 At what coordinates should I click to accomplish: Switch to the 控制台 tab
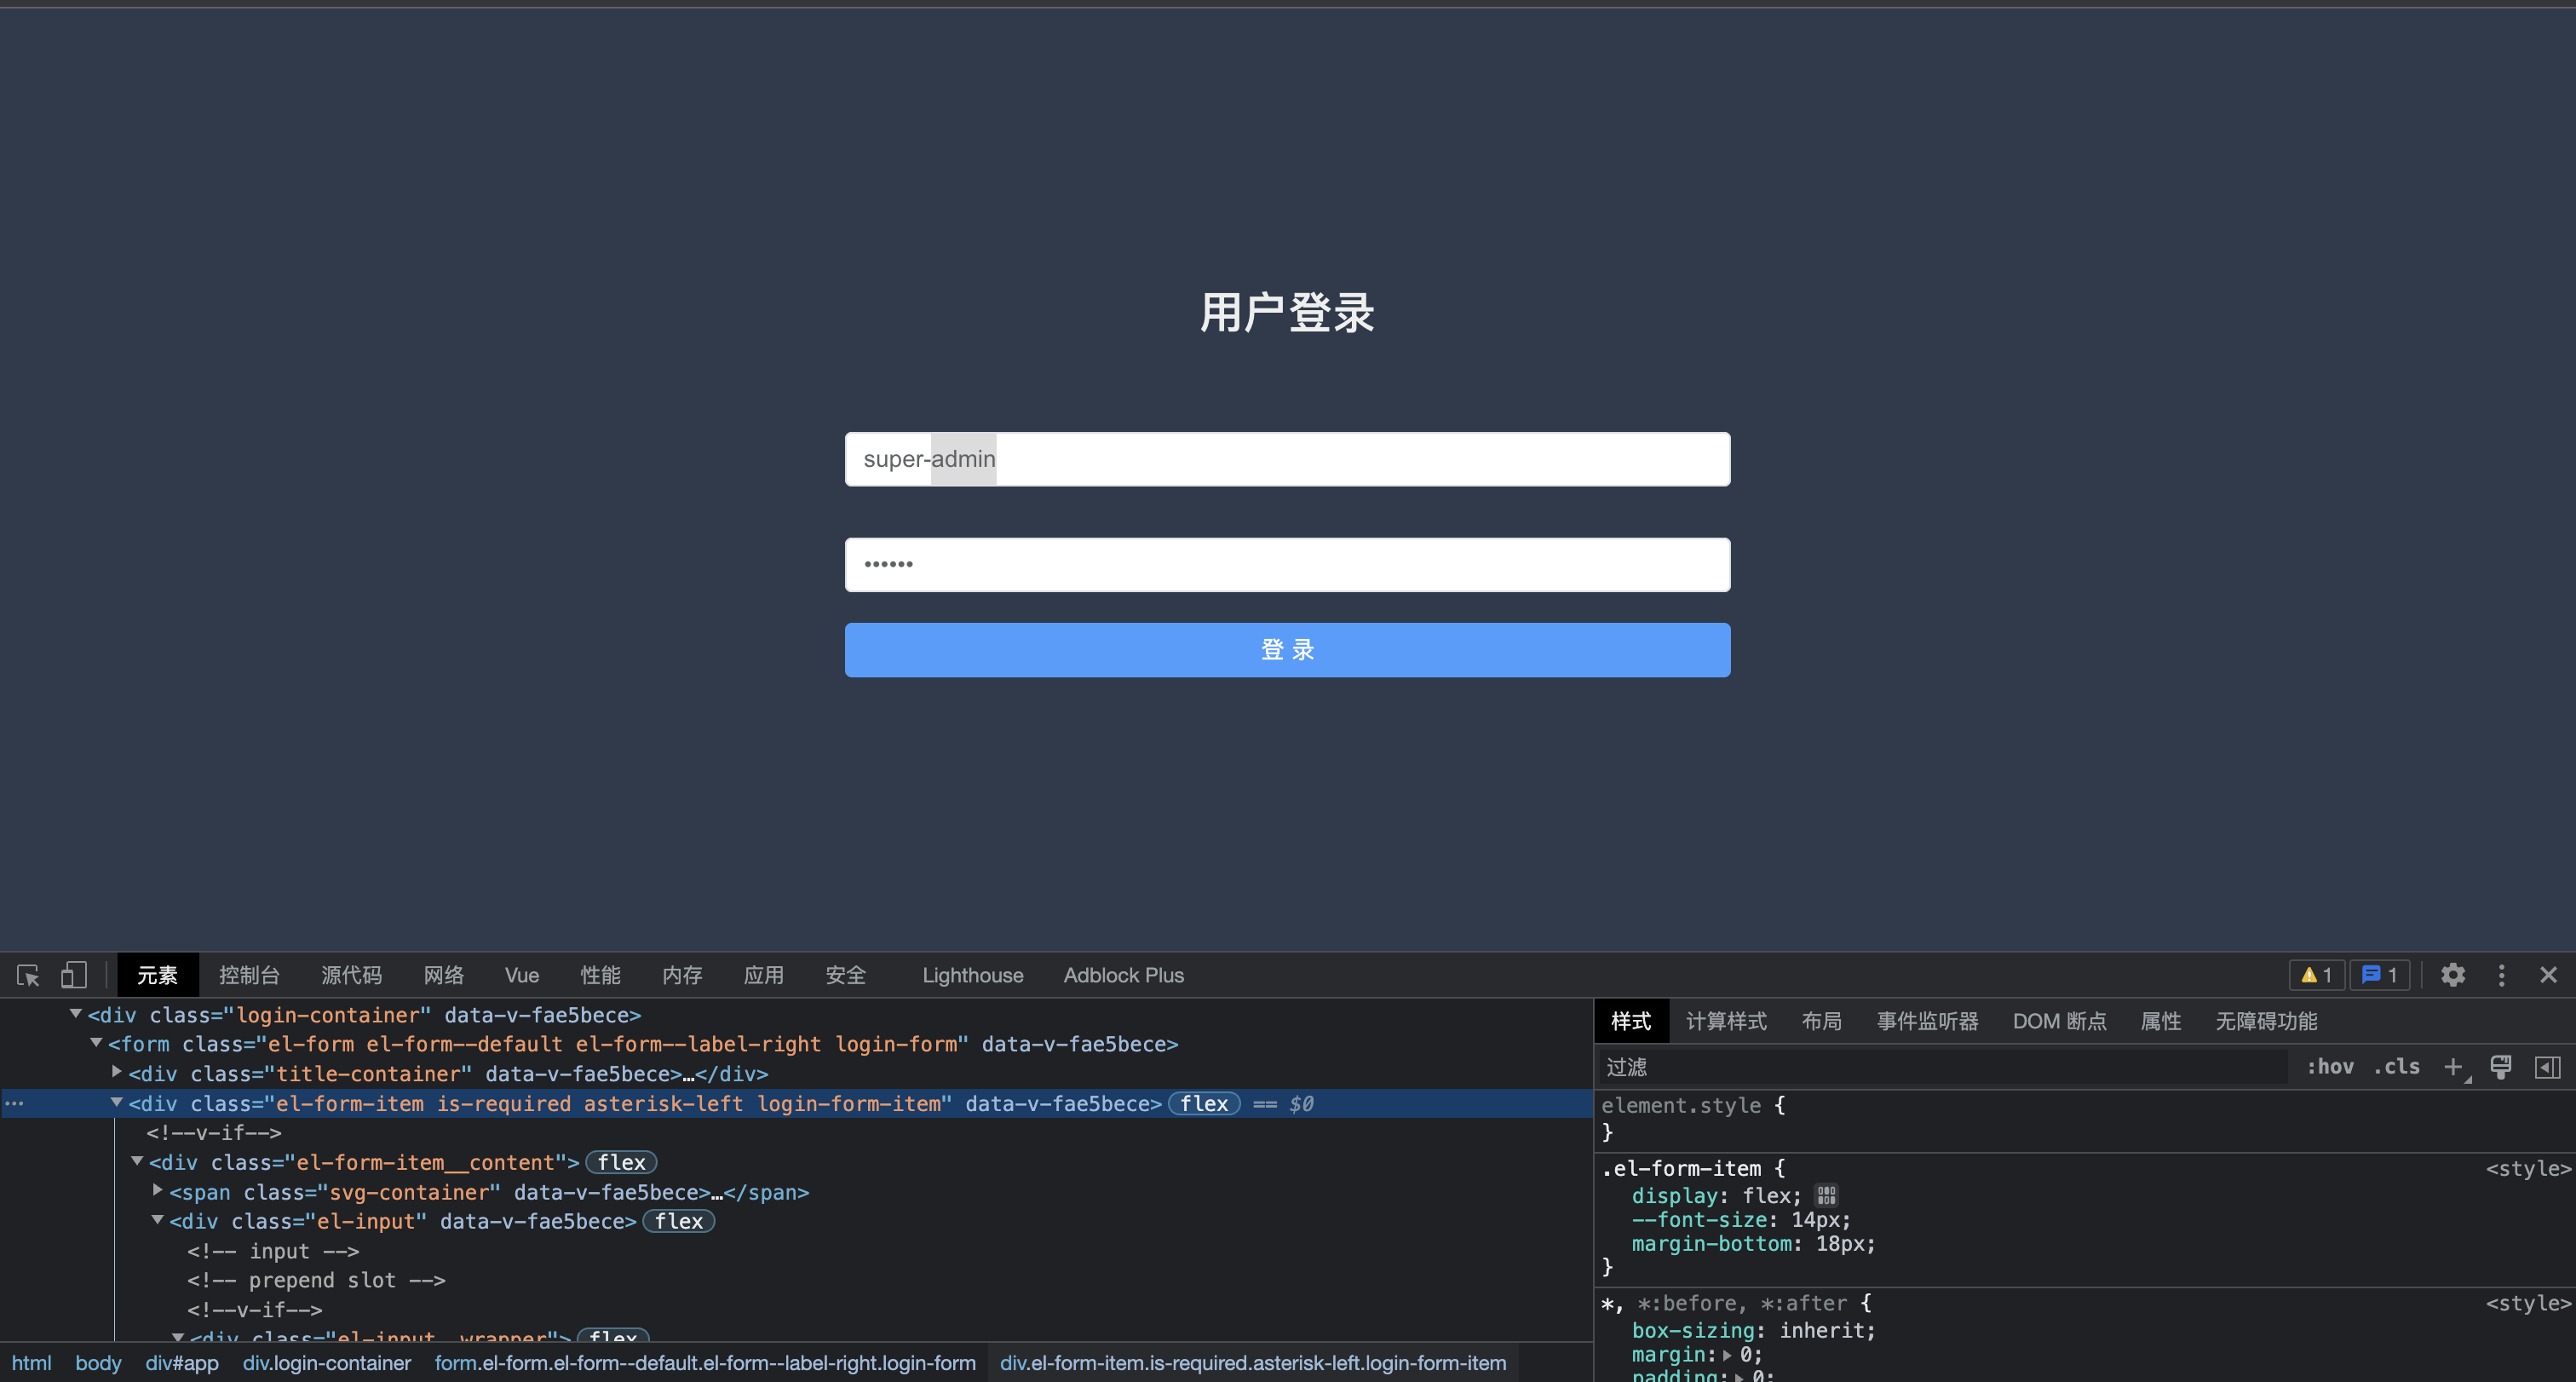point(249,975)
